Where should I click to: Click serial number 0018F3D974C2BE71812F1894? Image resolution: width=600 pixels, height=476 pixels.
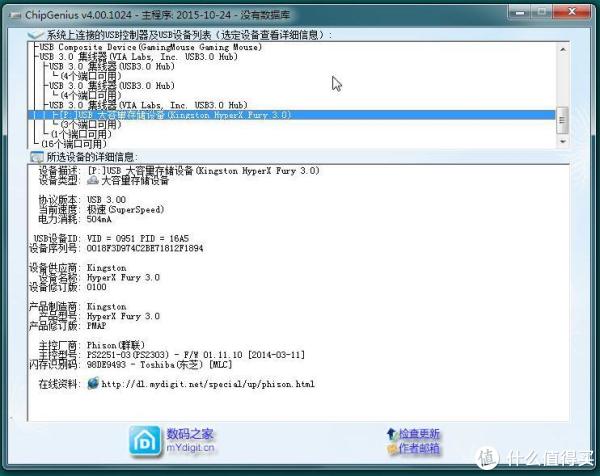145,248
